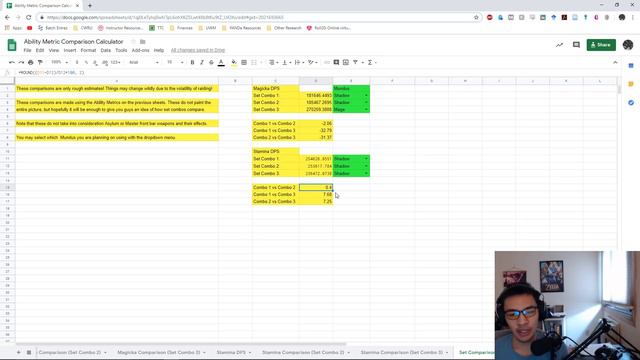640x360 pixels.
Task: Reload the page in Chrome
Action: coord(29,18)
